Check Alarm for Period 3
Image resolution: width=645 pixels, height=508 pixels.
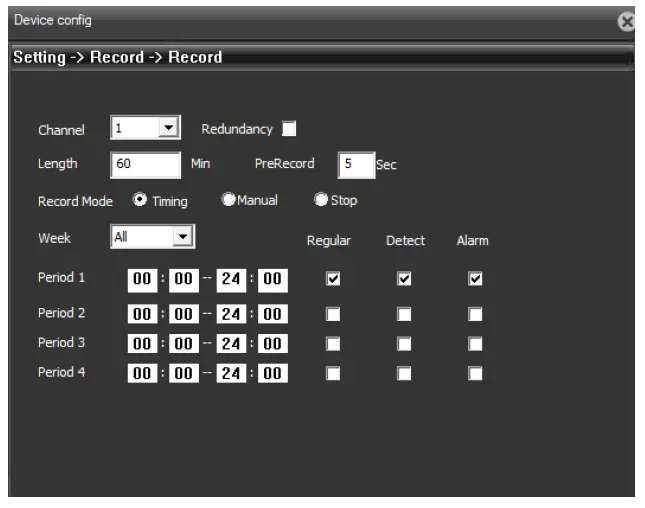475,344
